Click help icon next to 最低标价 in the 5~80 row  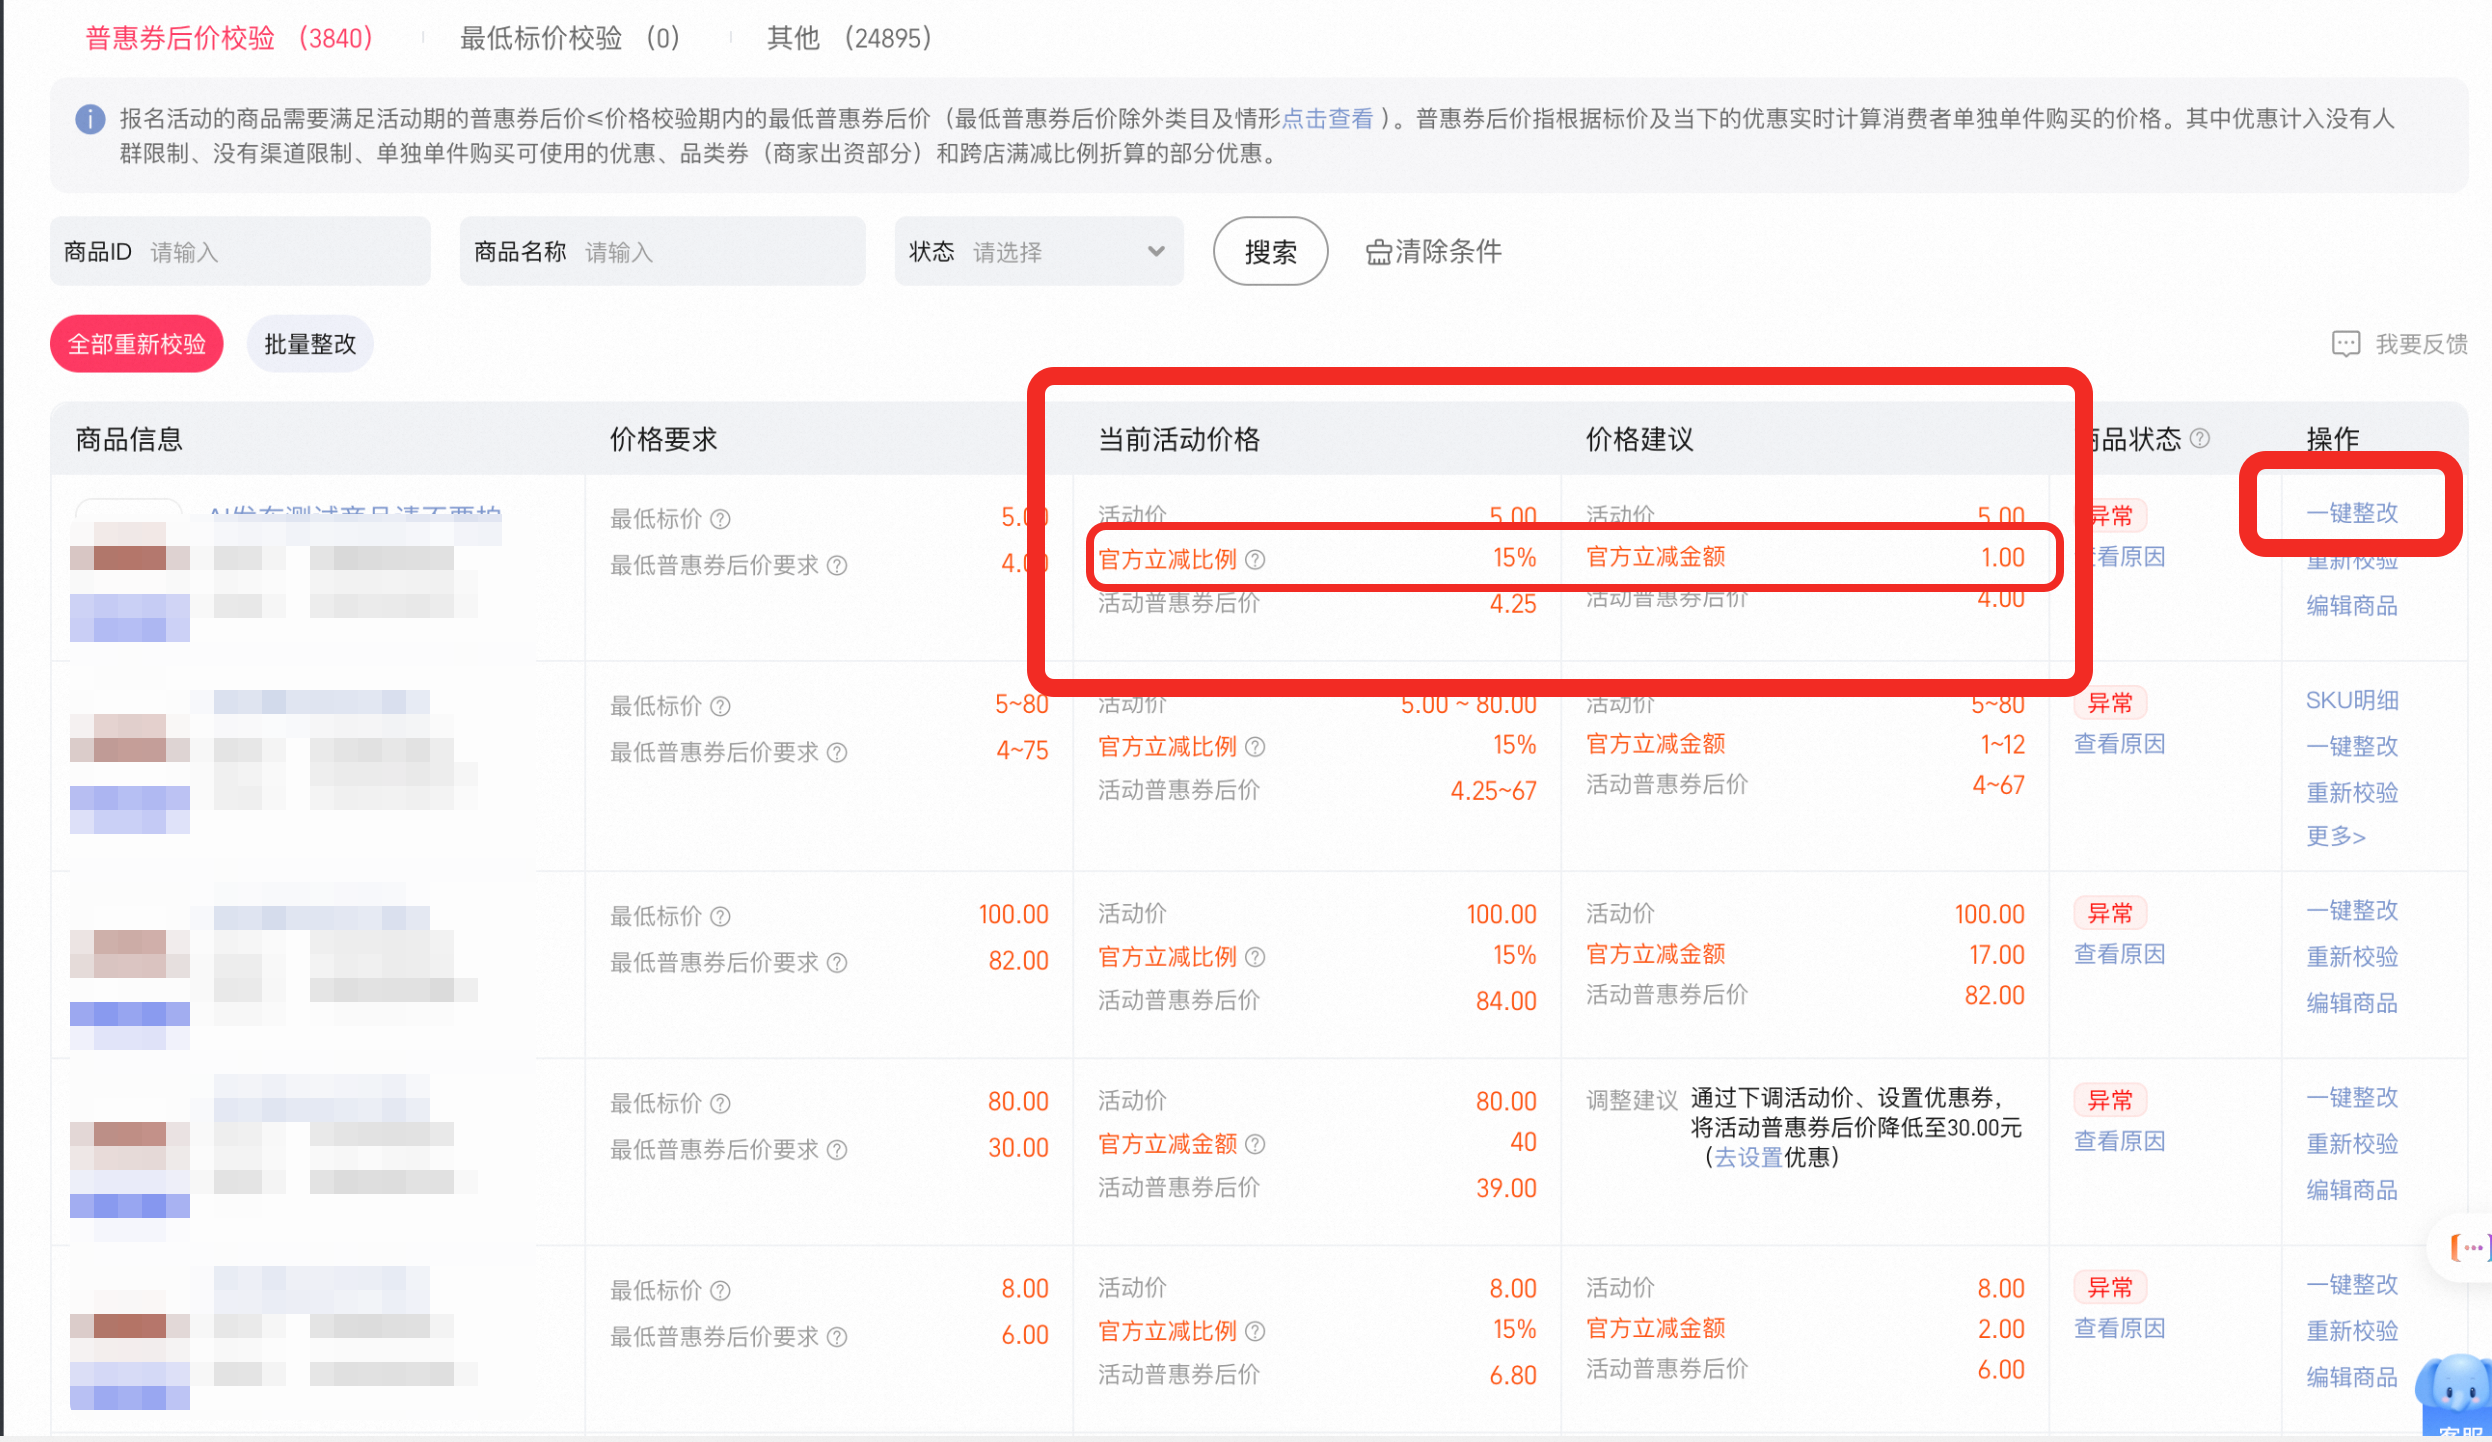pyautogui.click(x=720, y=706)
